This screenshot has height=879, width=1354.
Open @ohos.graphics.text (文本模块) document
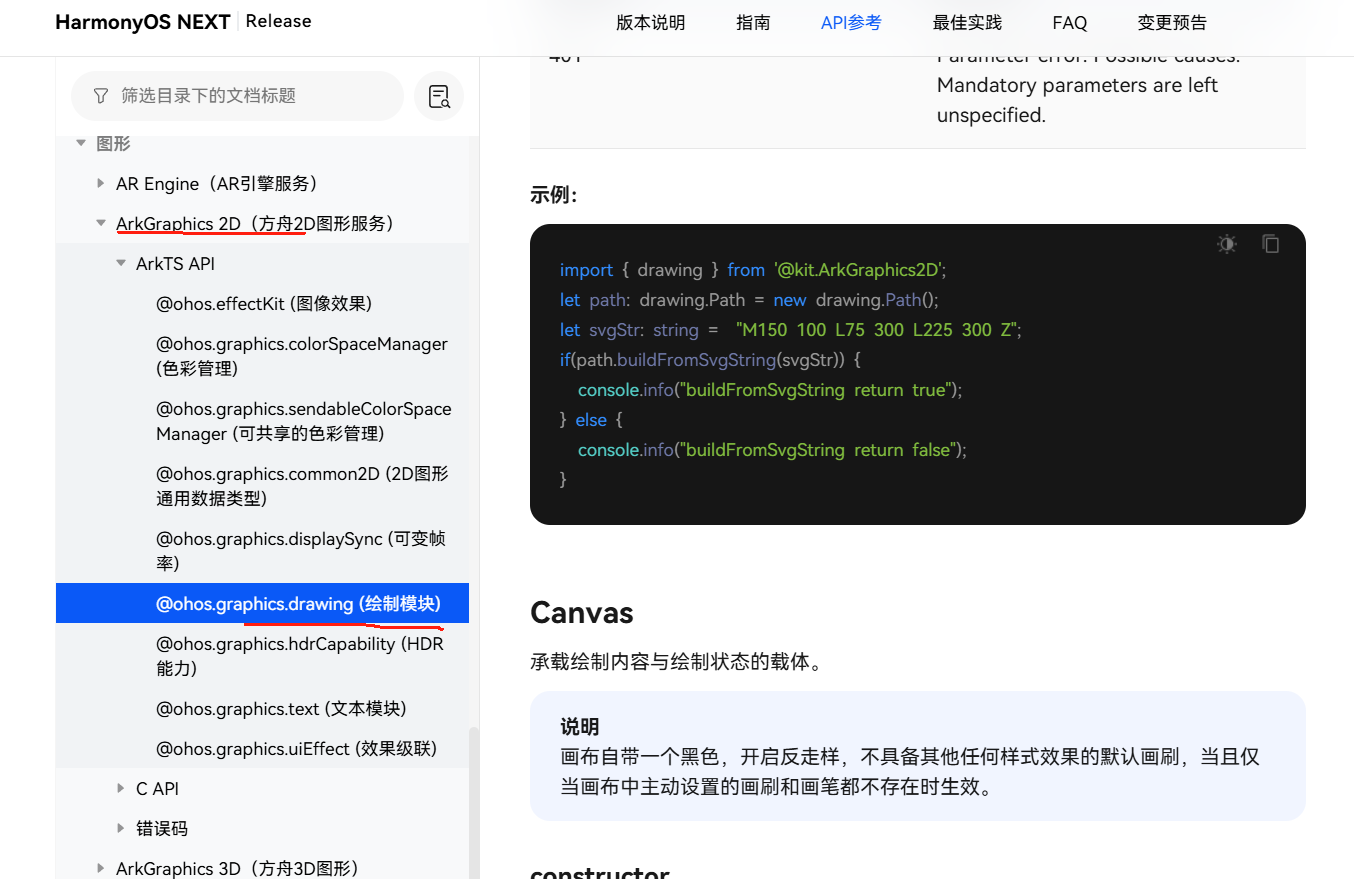[x=281, y=709]
